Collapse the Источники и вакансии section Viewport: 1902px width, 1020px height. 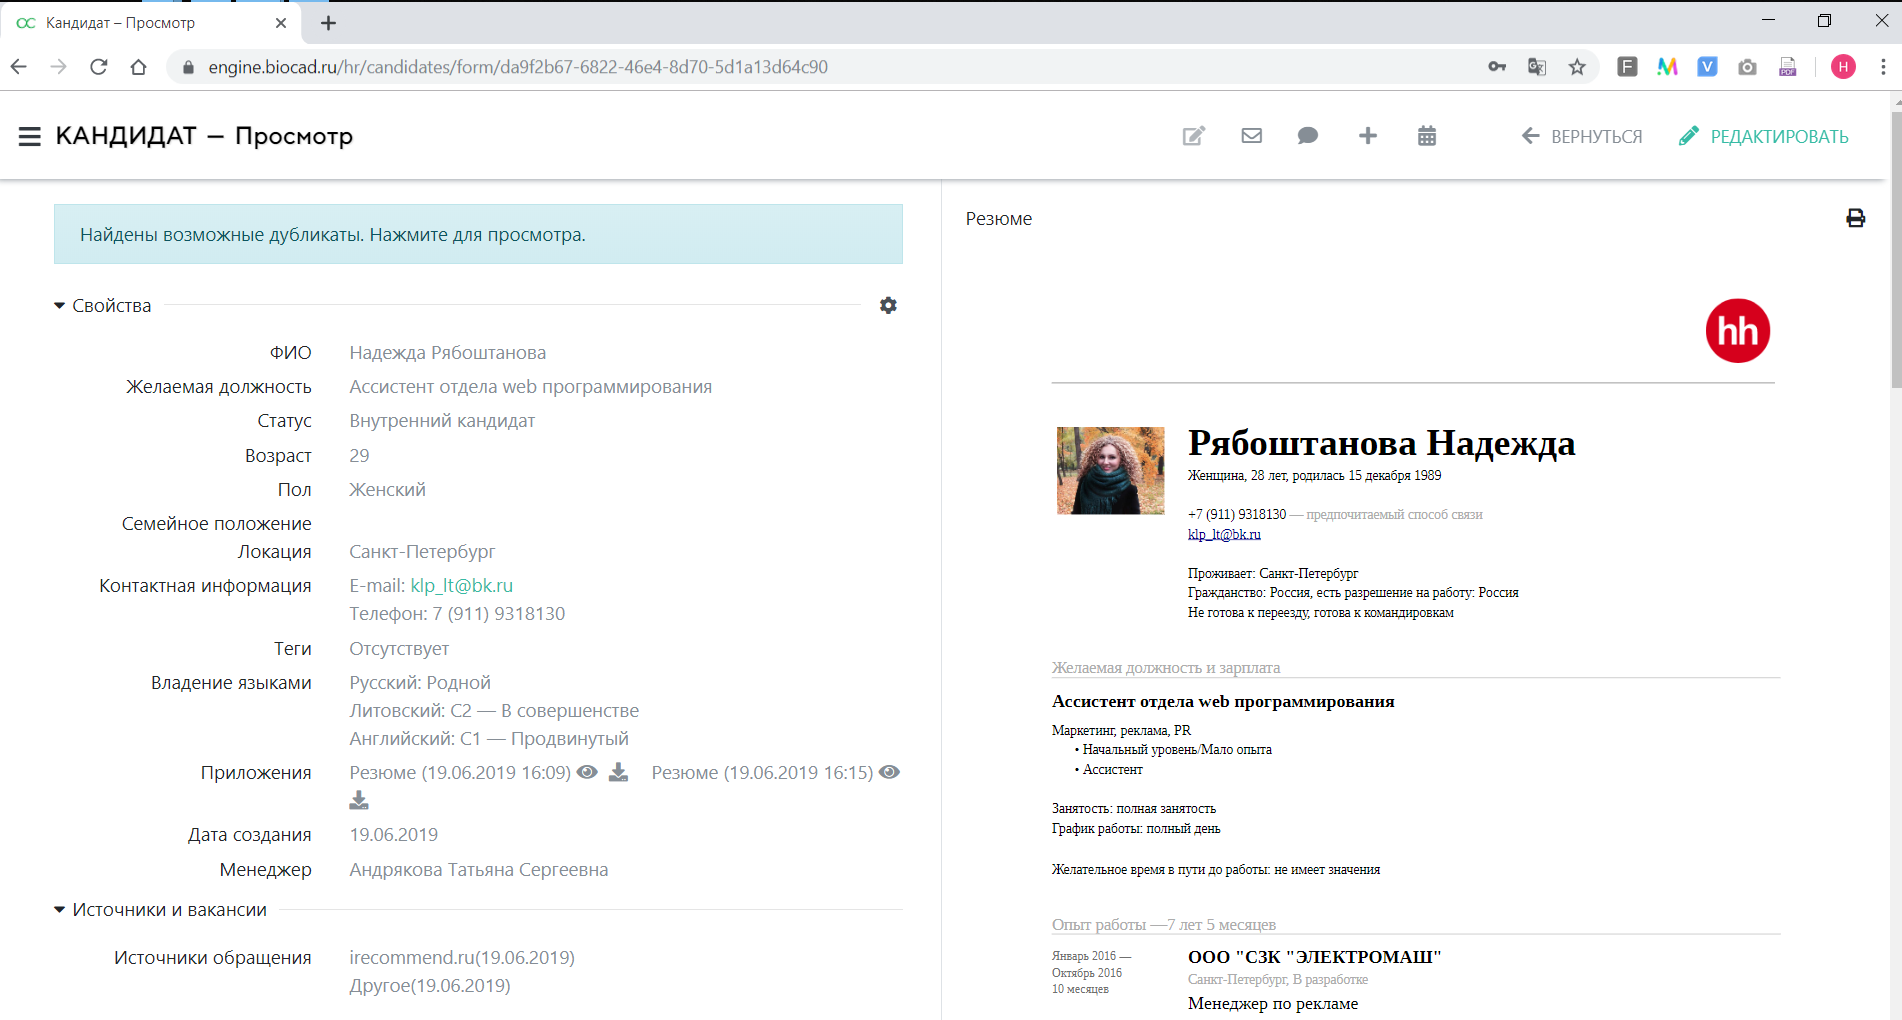tap(59, 910)
